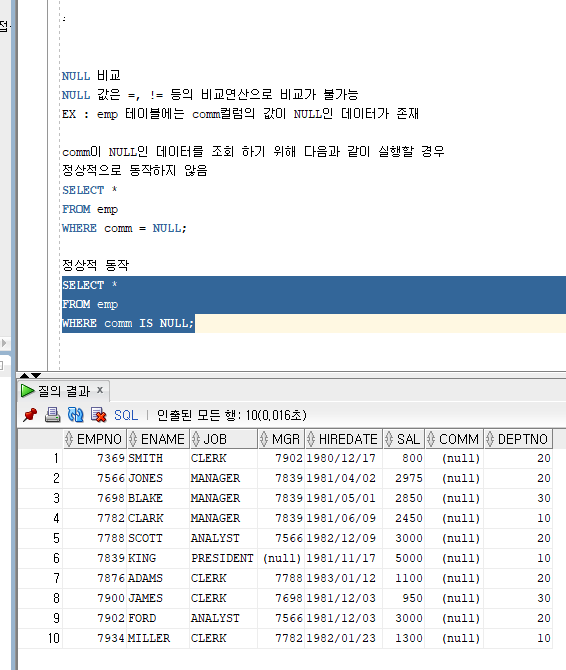This screenshot has width=566, height=670.
Task: Click the salary cell 2975
Action: click(x=403, y=479)
